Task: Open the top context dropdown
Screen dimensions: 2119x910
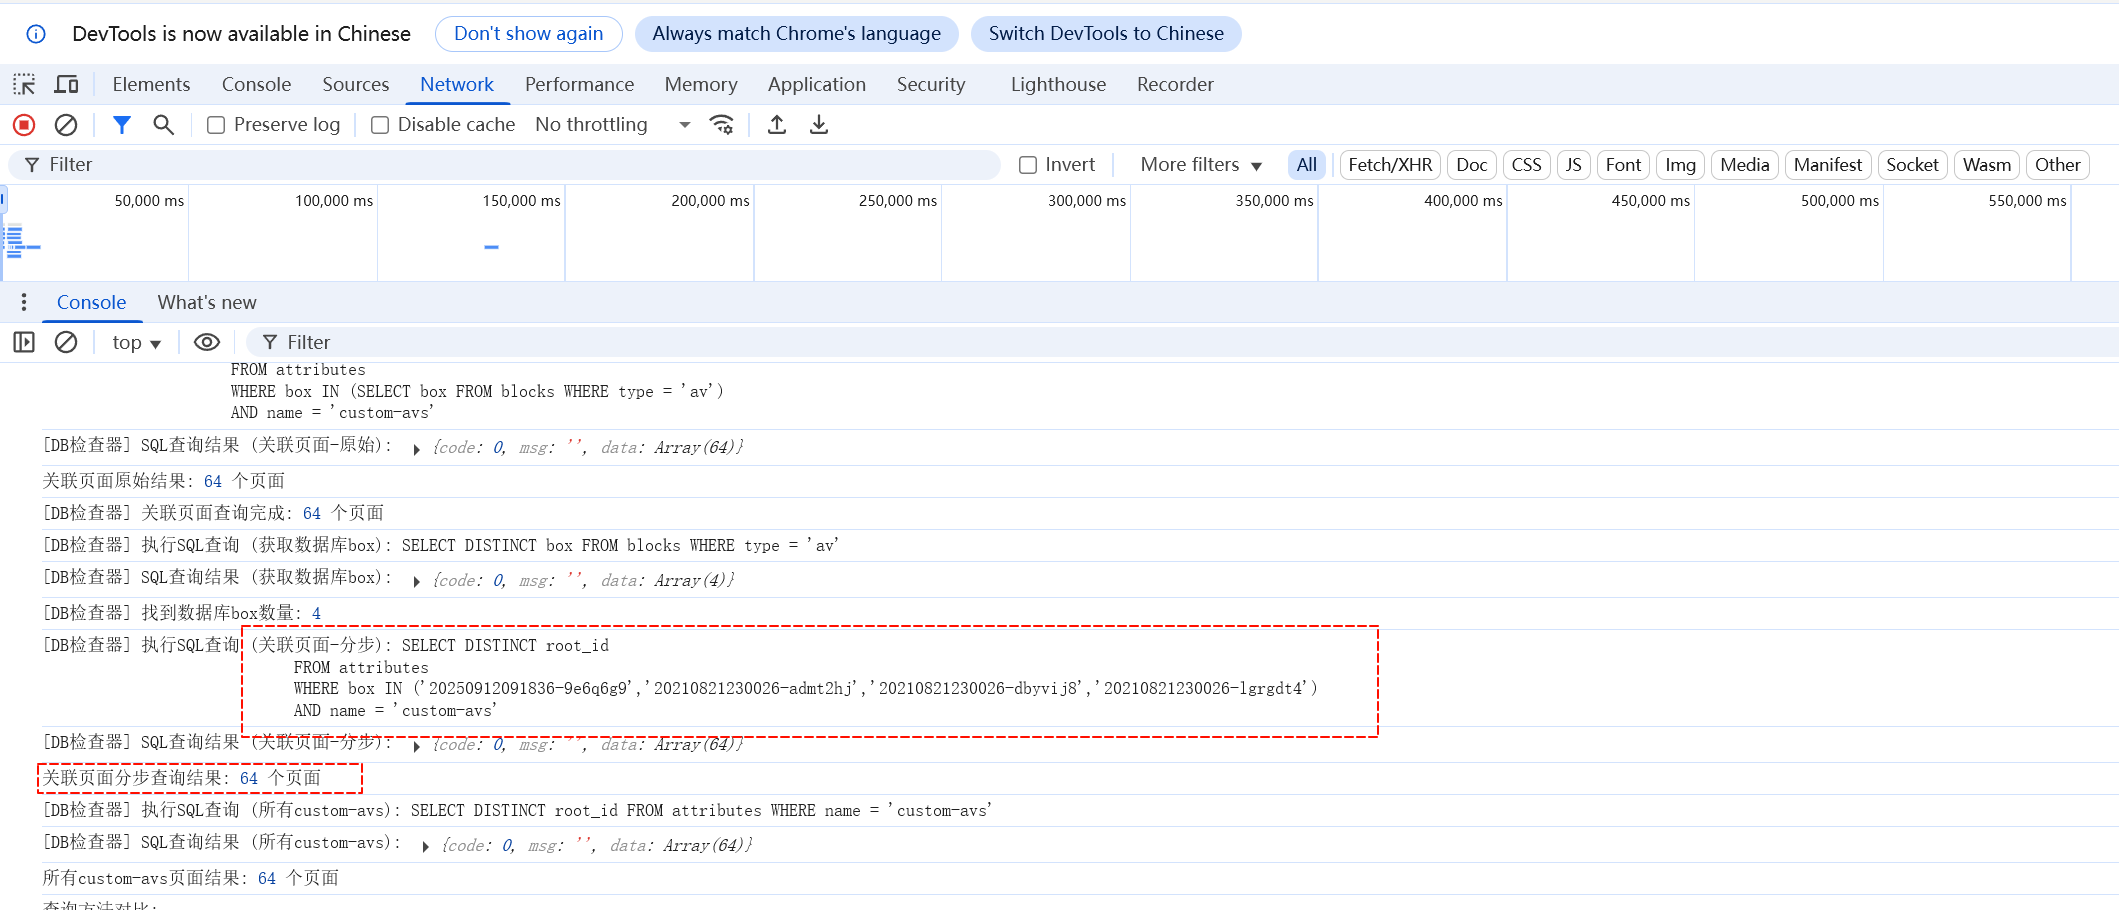Action: coord(136,343)
